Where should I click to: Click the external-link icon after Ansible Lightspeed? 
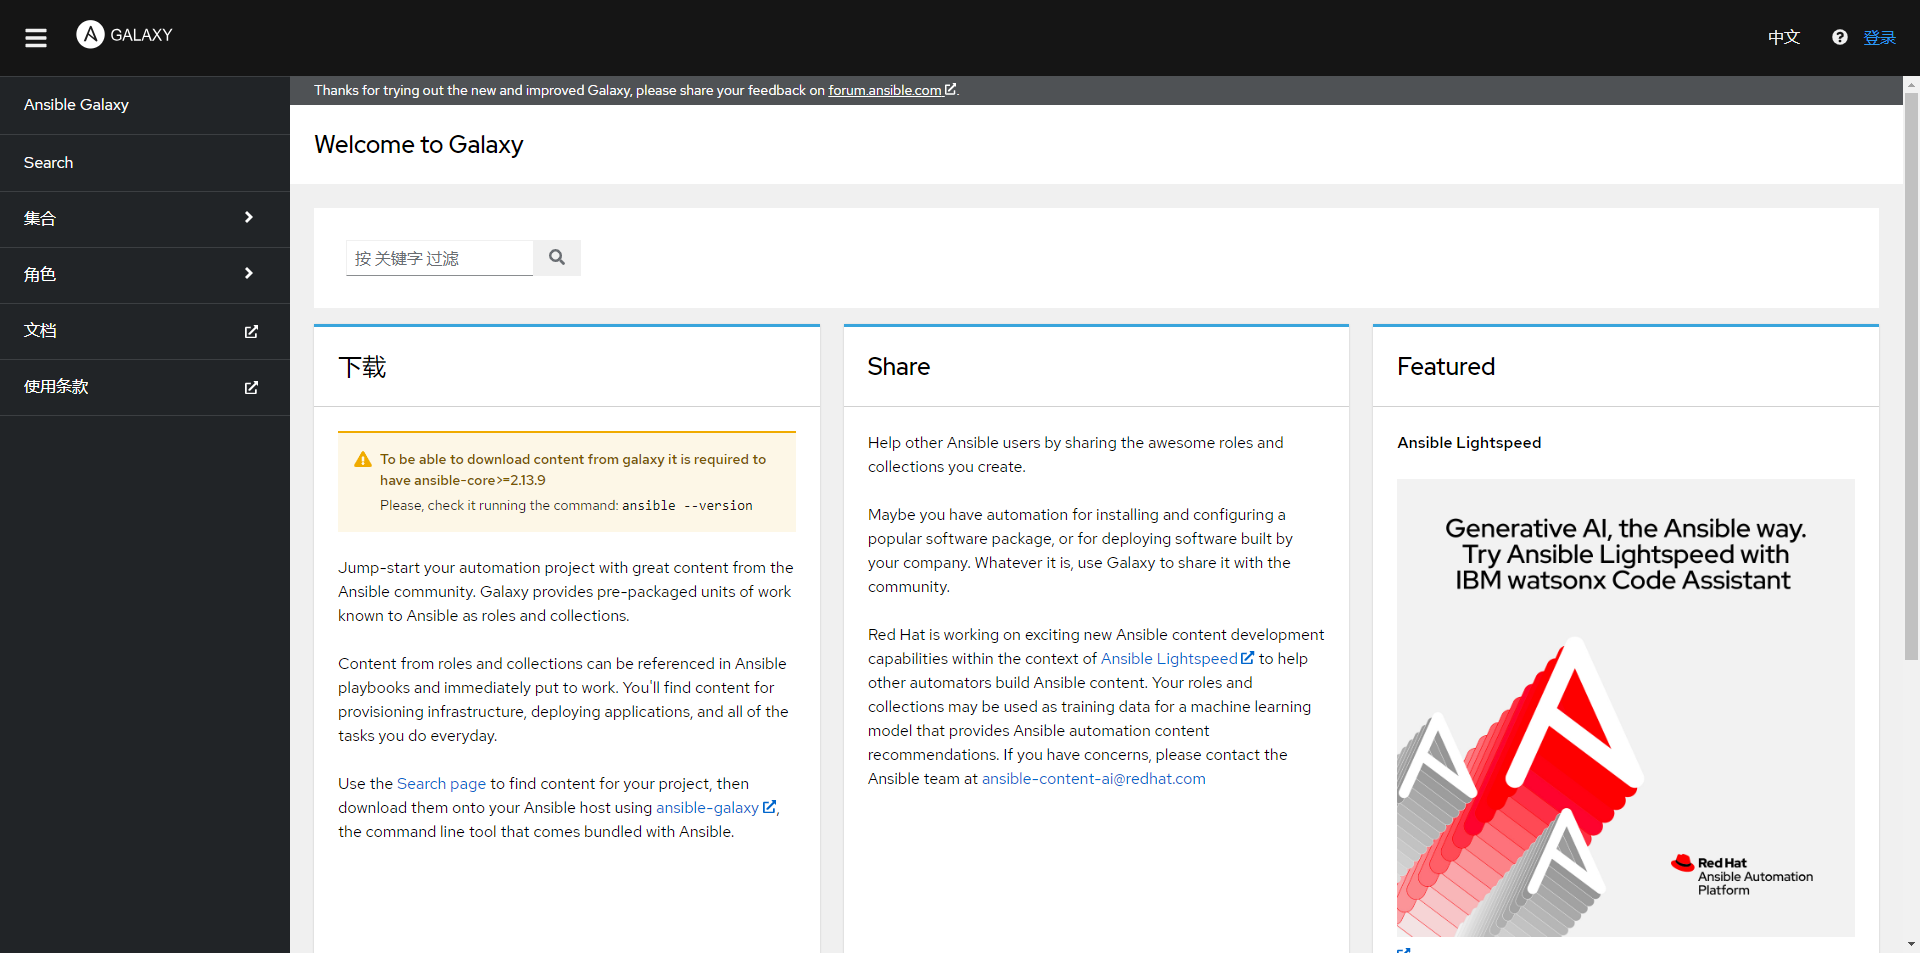click(1247, 658)
